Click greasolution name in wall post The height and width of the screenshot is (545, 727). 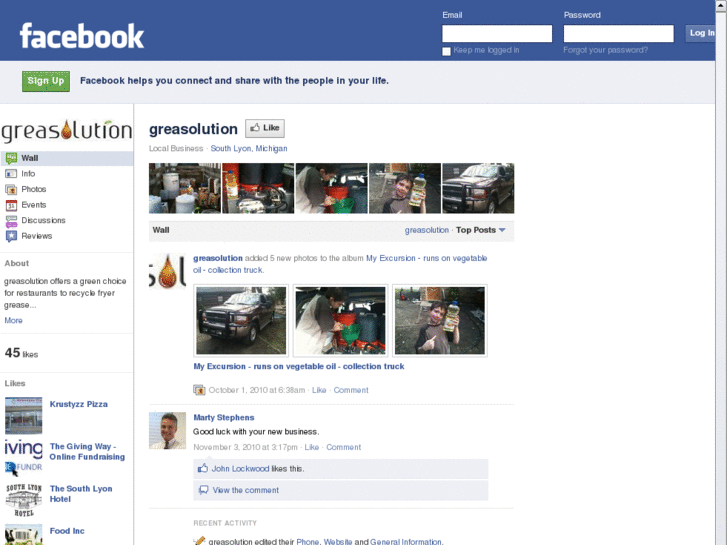(x=218, y=258)
